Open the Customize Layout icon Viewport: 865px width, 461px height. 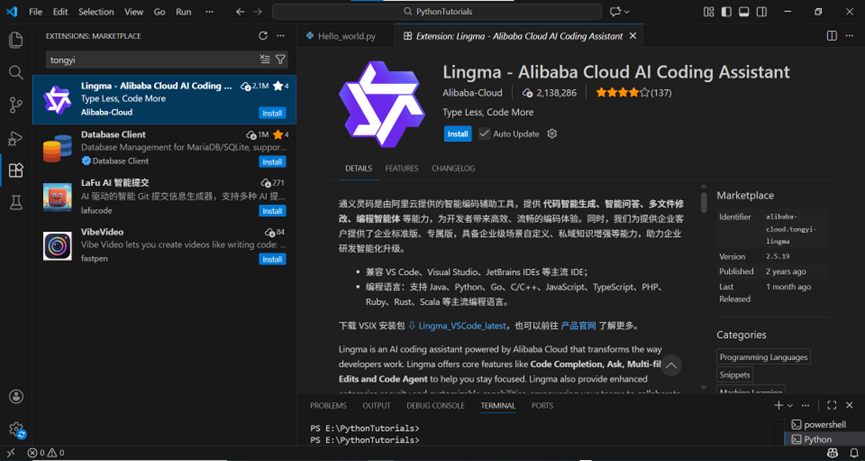[x=708, y=12]
